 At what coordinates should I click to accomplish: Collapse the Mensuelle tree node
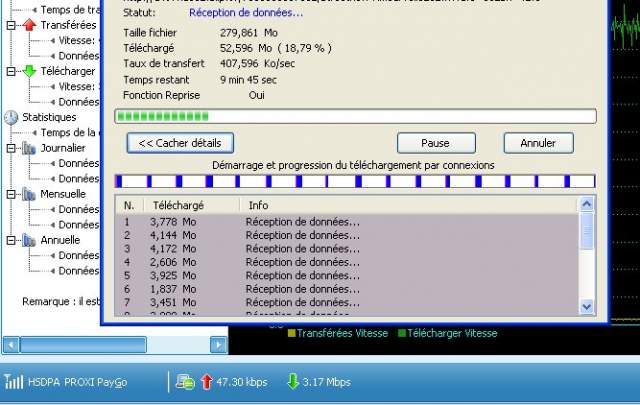click(10, 194)
